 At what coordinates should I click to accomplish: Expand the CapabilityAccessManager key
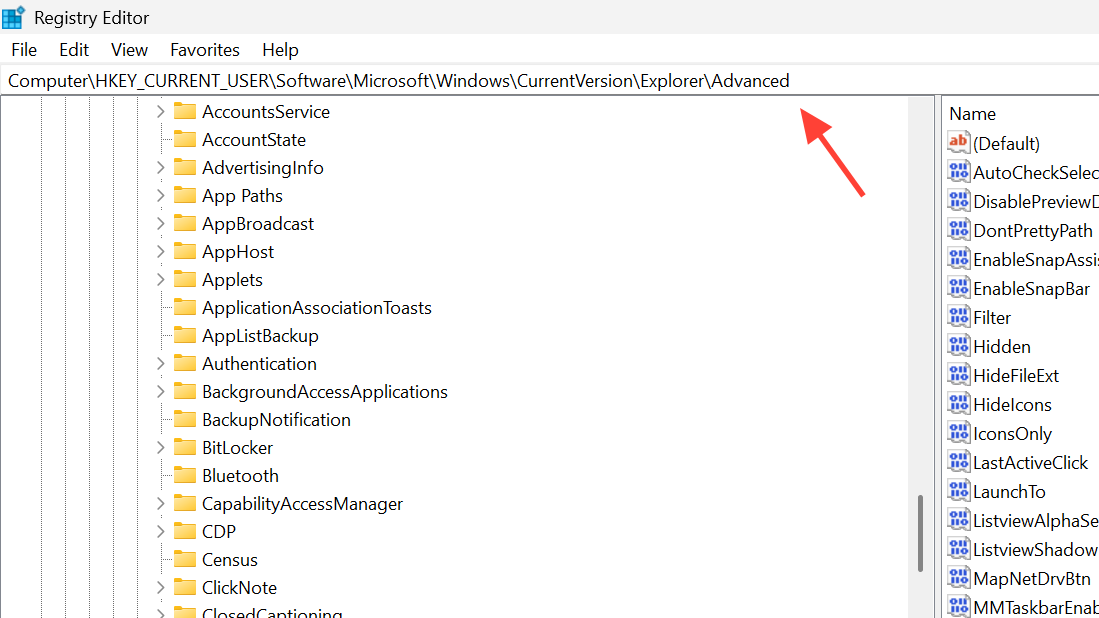(x=160, y=503)
